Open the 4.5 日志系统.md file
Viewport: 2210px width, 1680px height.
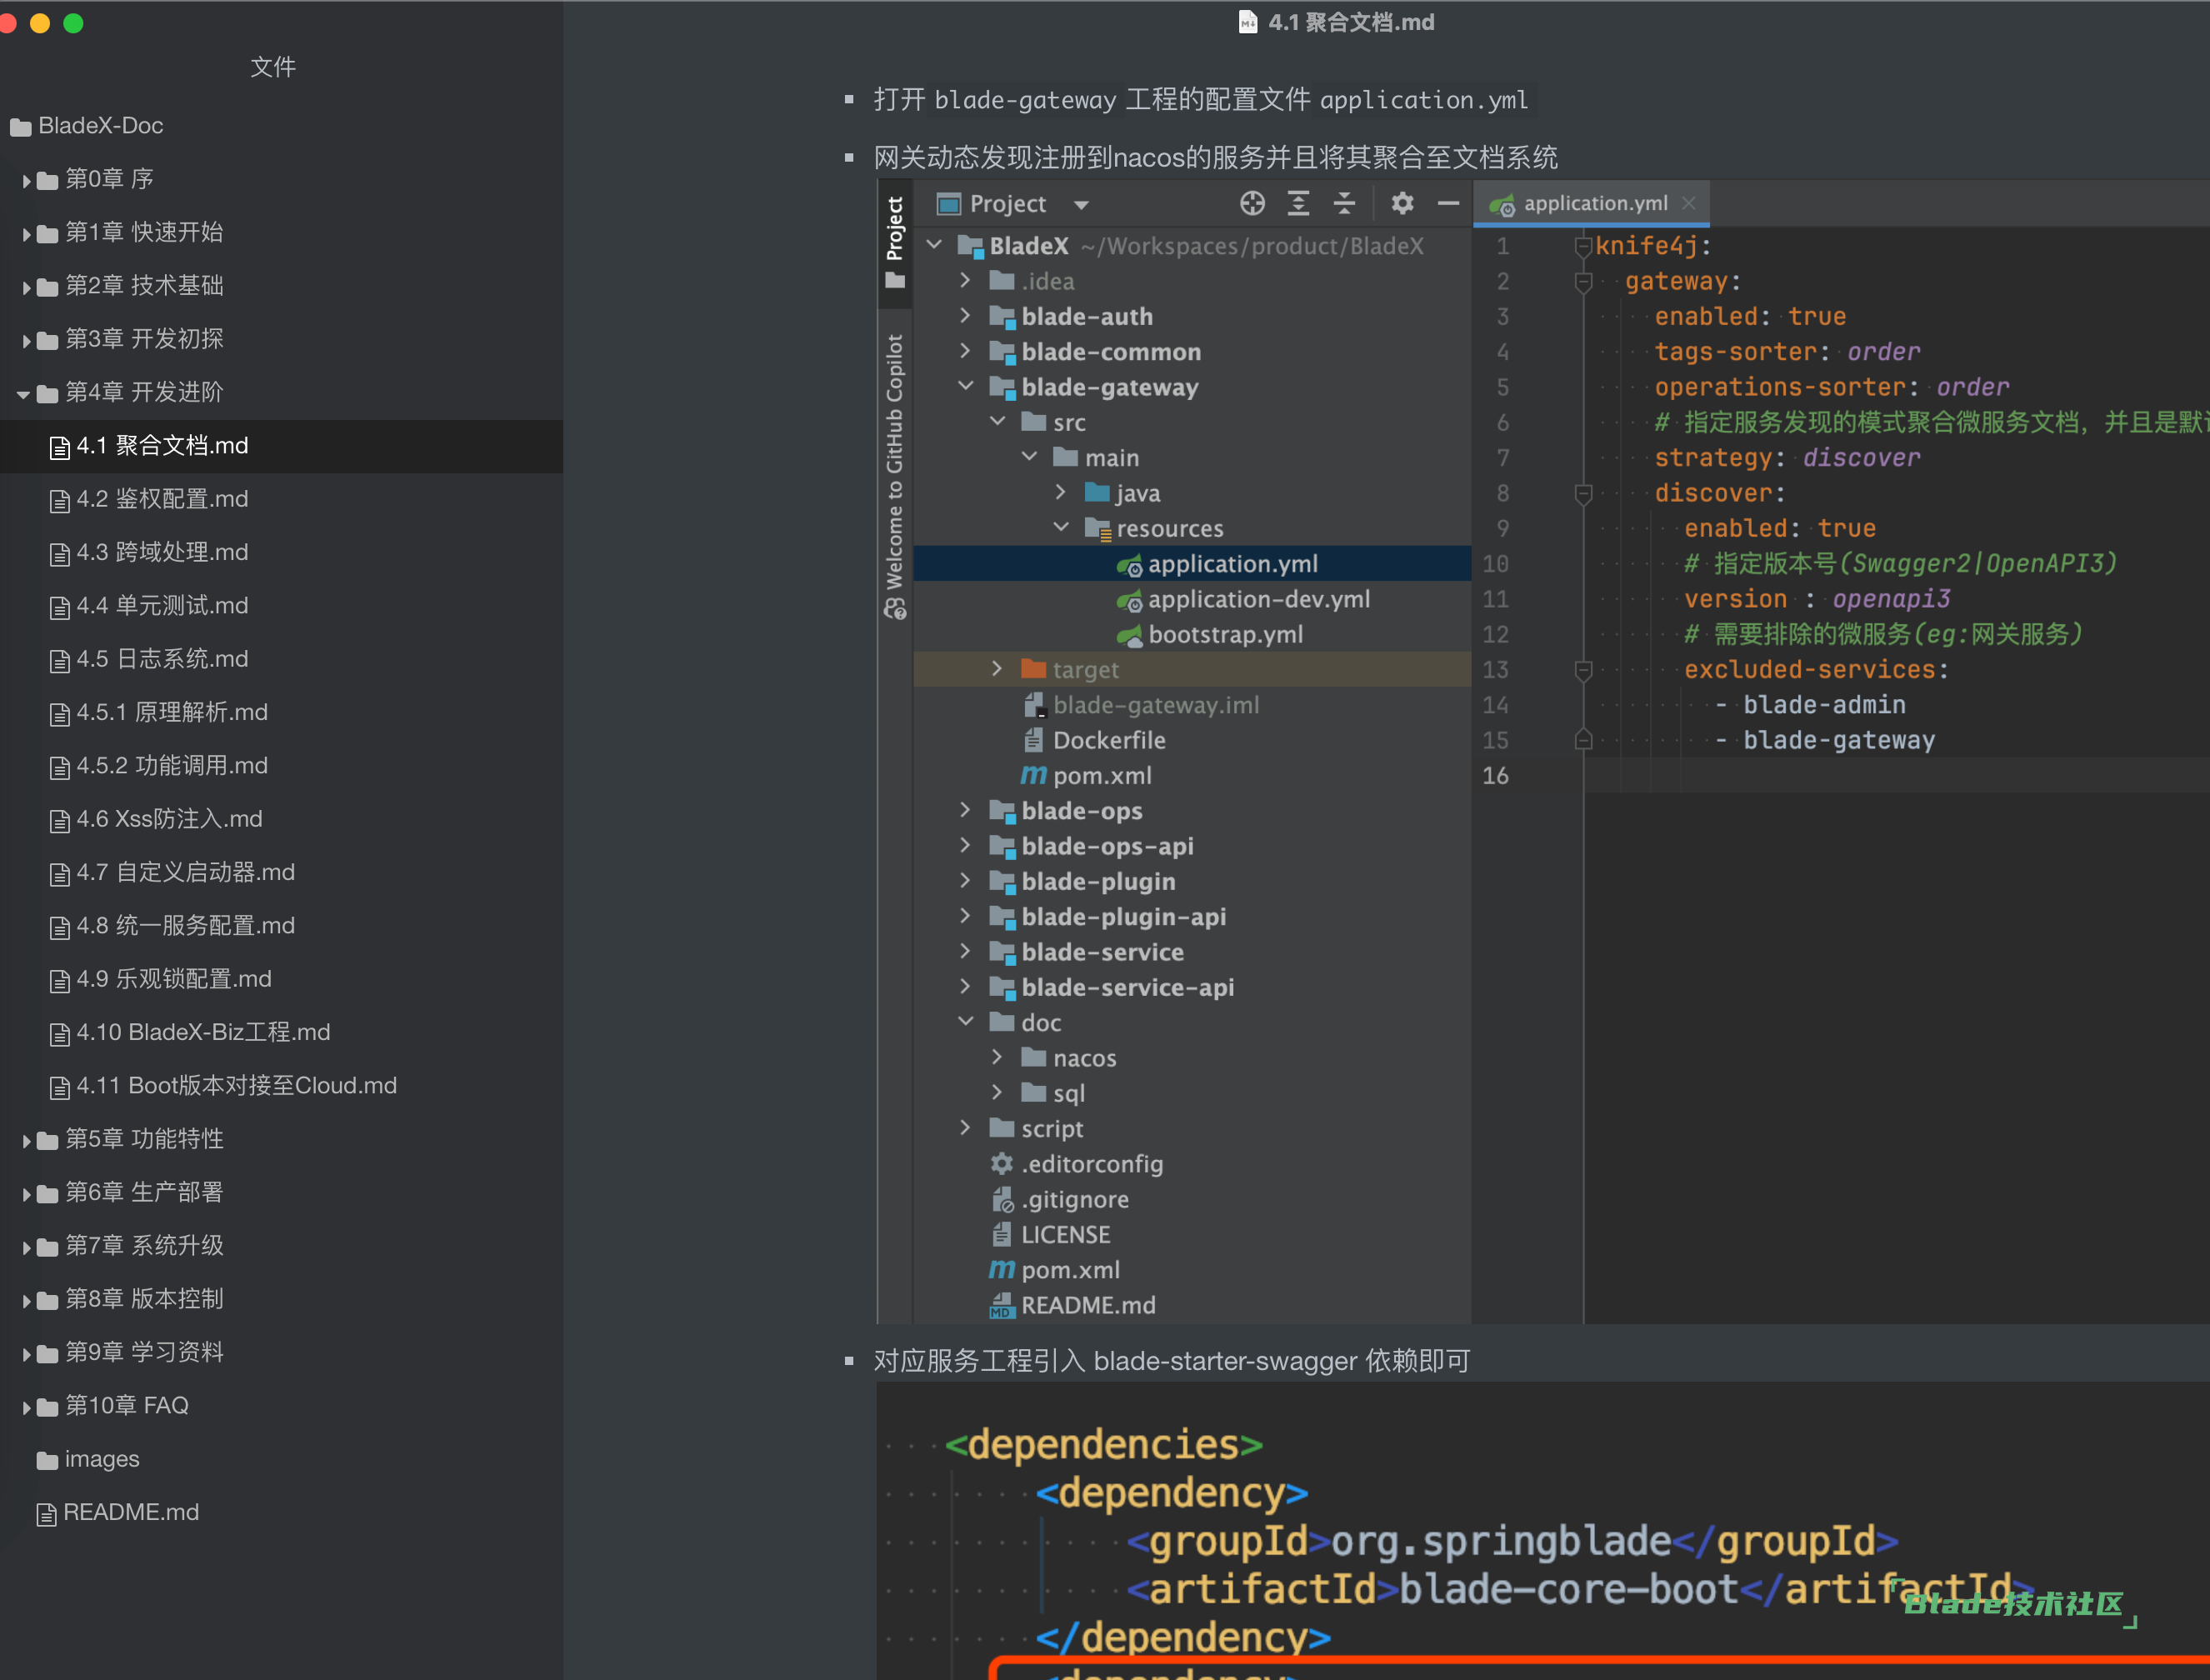click(282, 659)
